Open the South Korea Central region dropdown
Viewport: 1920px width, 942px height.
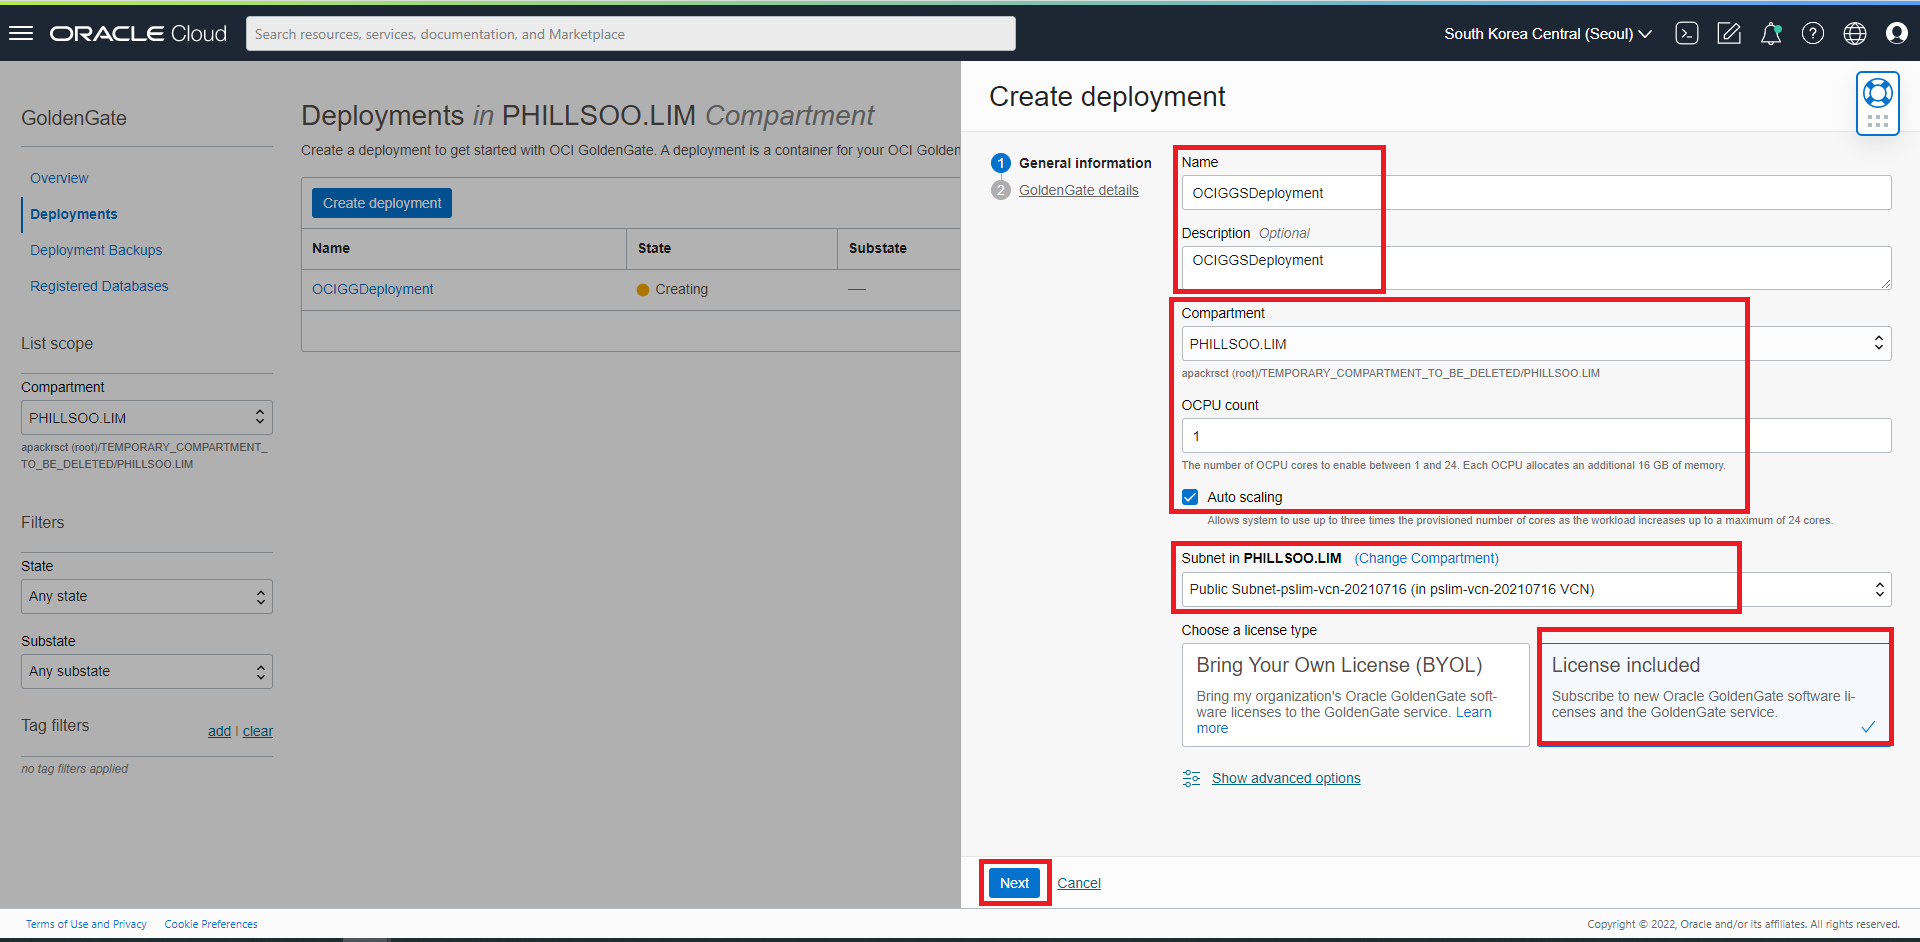tap(1548, 34)
